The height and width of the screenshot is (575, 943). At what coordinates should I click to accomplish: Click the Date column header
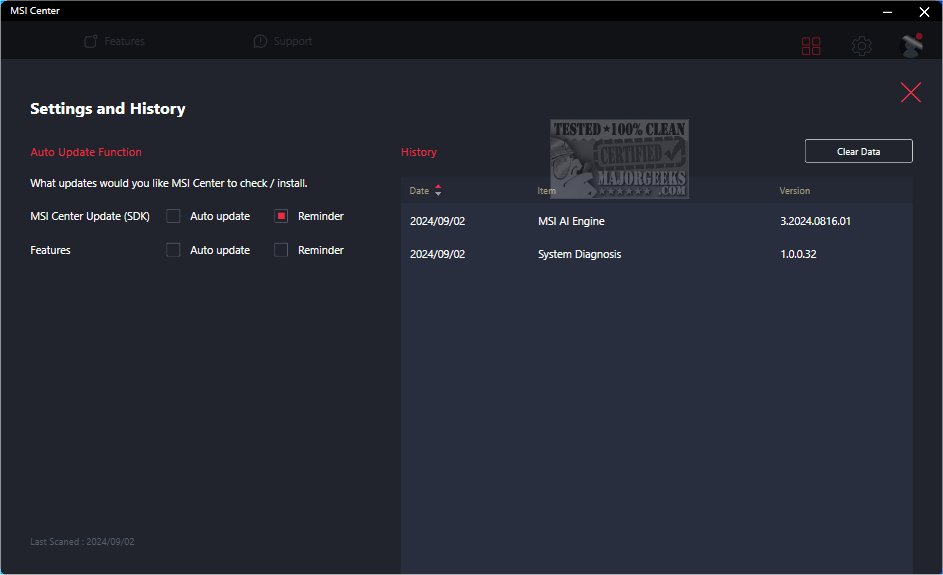[419, 191]
